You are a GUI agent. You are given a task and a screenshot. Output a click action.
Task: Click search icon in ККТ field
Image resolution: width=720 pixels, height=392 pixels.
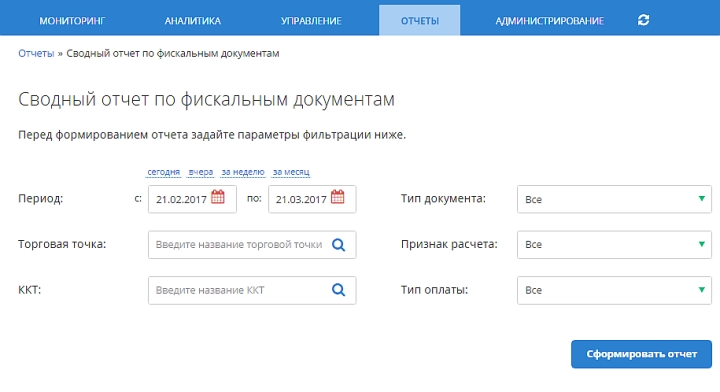tap(338, 290)
